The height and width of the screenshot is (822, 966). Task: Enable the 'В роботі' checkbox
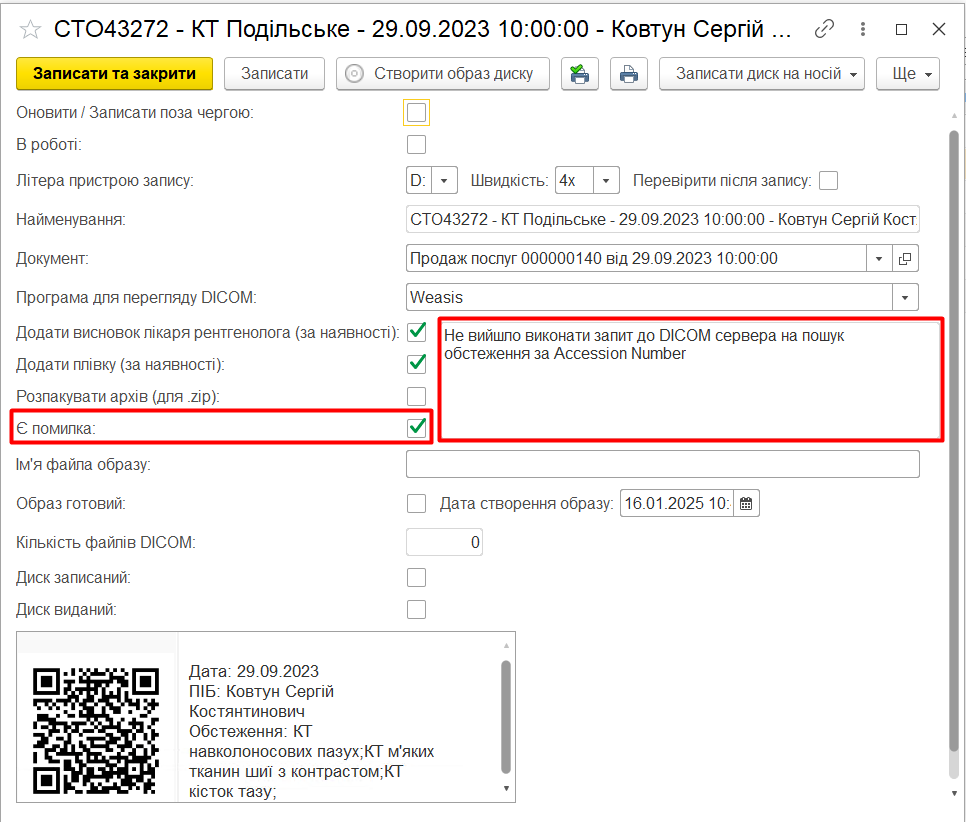click(416, 144)
